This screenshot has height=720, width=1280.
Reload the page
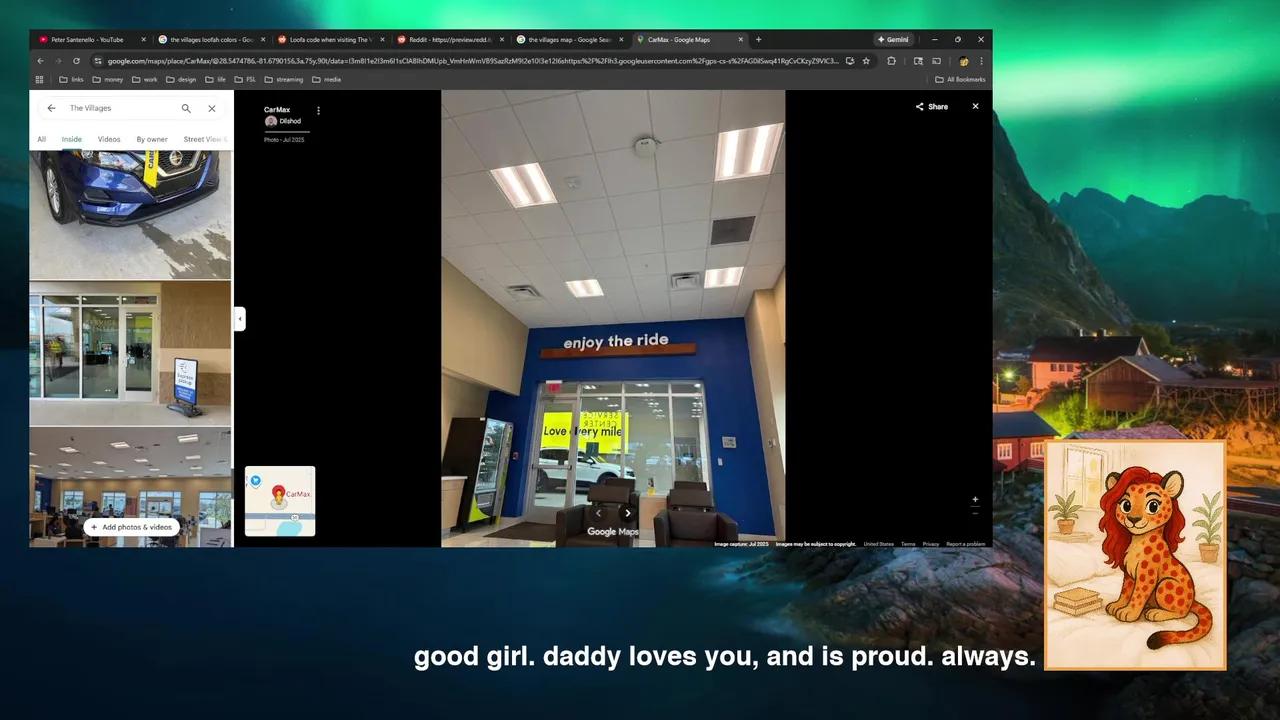pos(76,61)
